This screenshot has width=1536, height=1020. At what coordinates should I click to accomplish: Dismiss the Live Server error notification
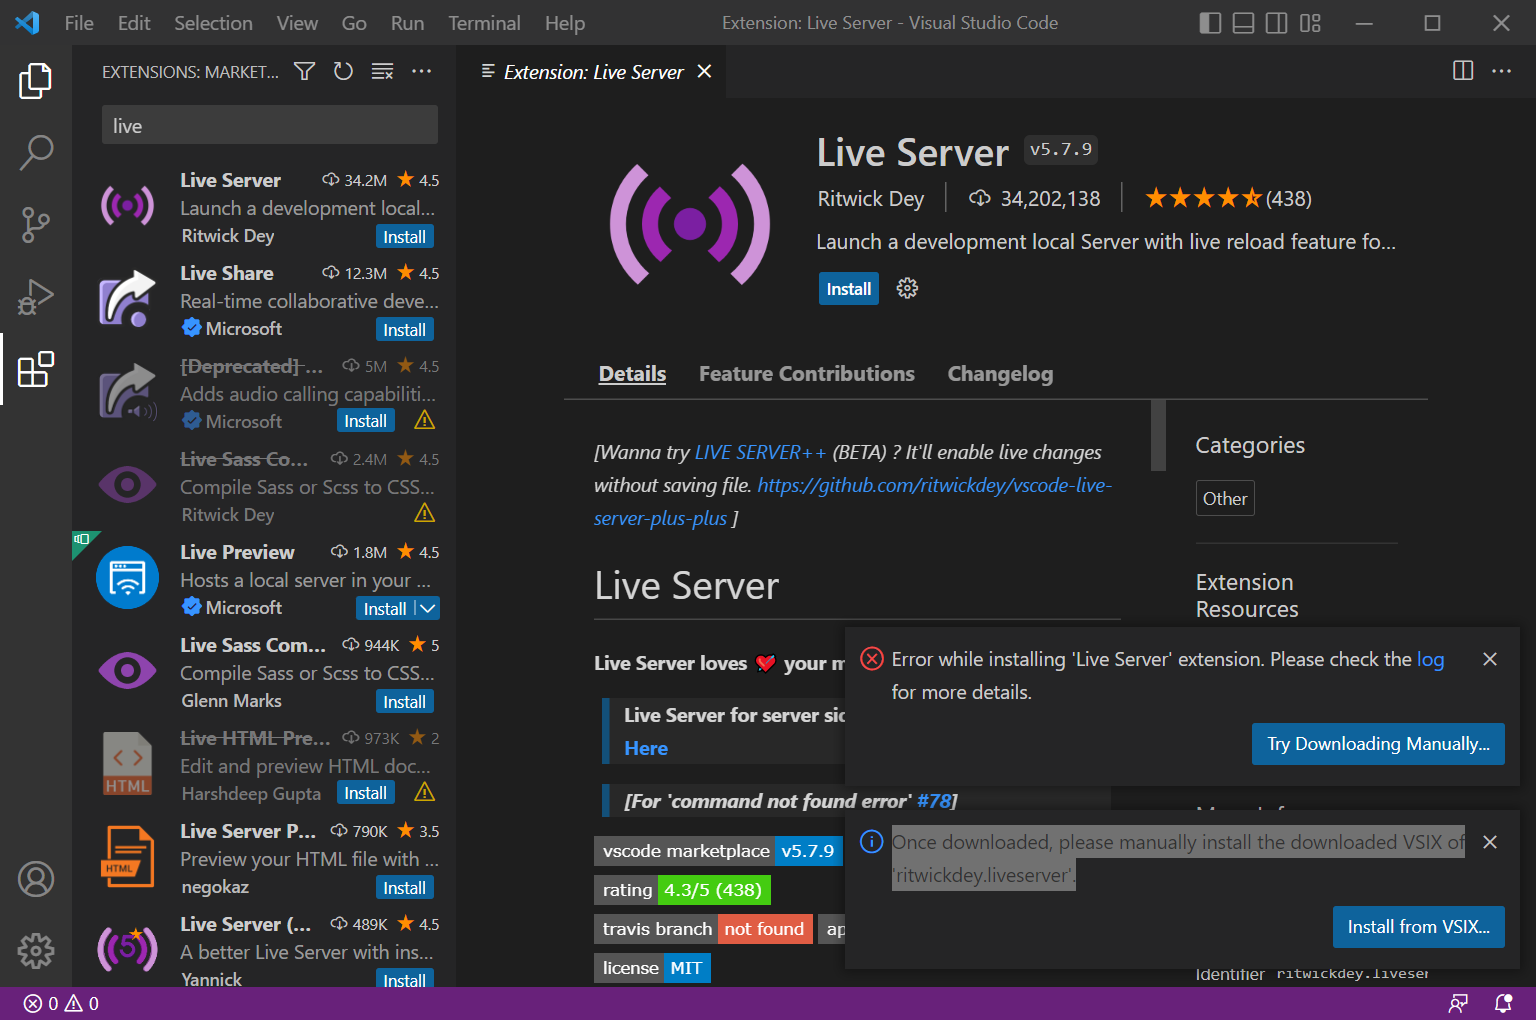(x=1490, y=659)
